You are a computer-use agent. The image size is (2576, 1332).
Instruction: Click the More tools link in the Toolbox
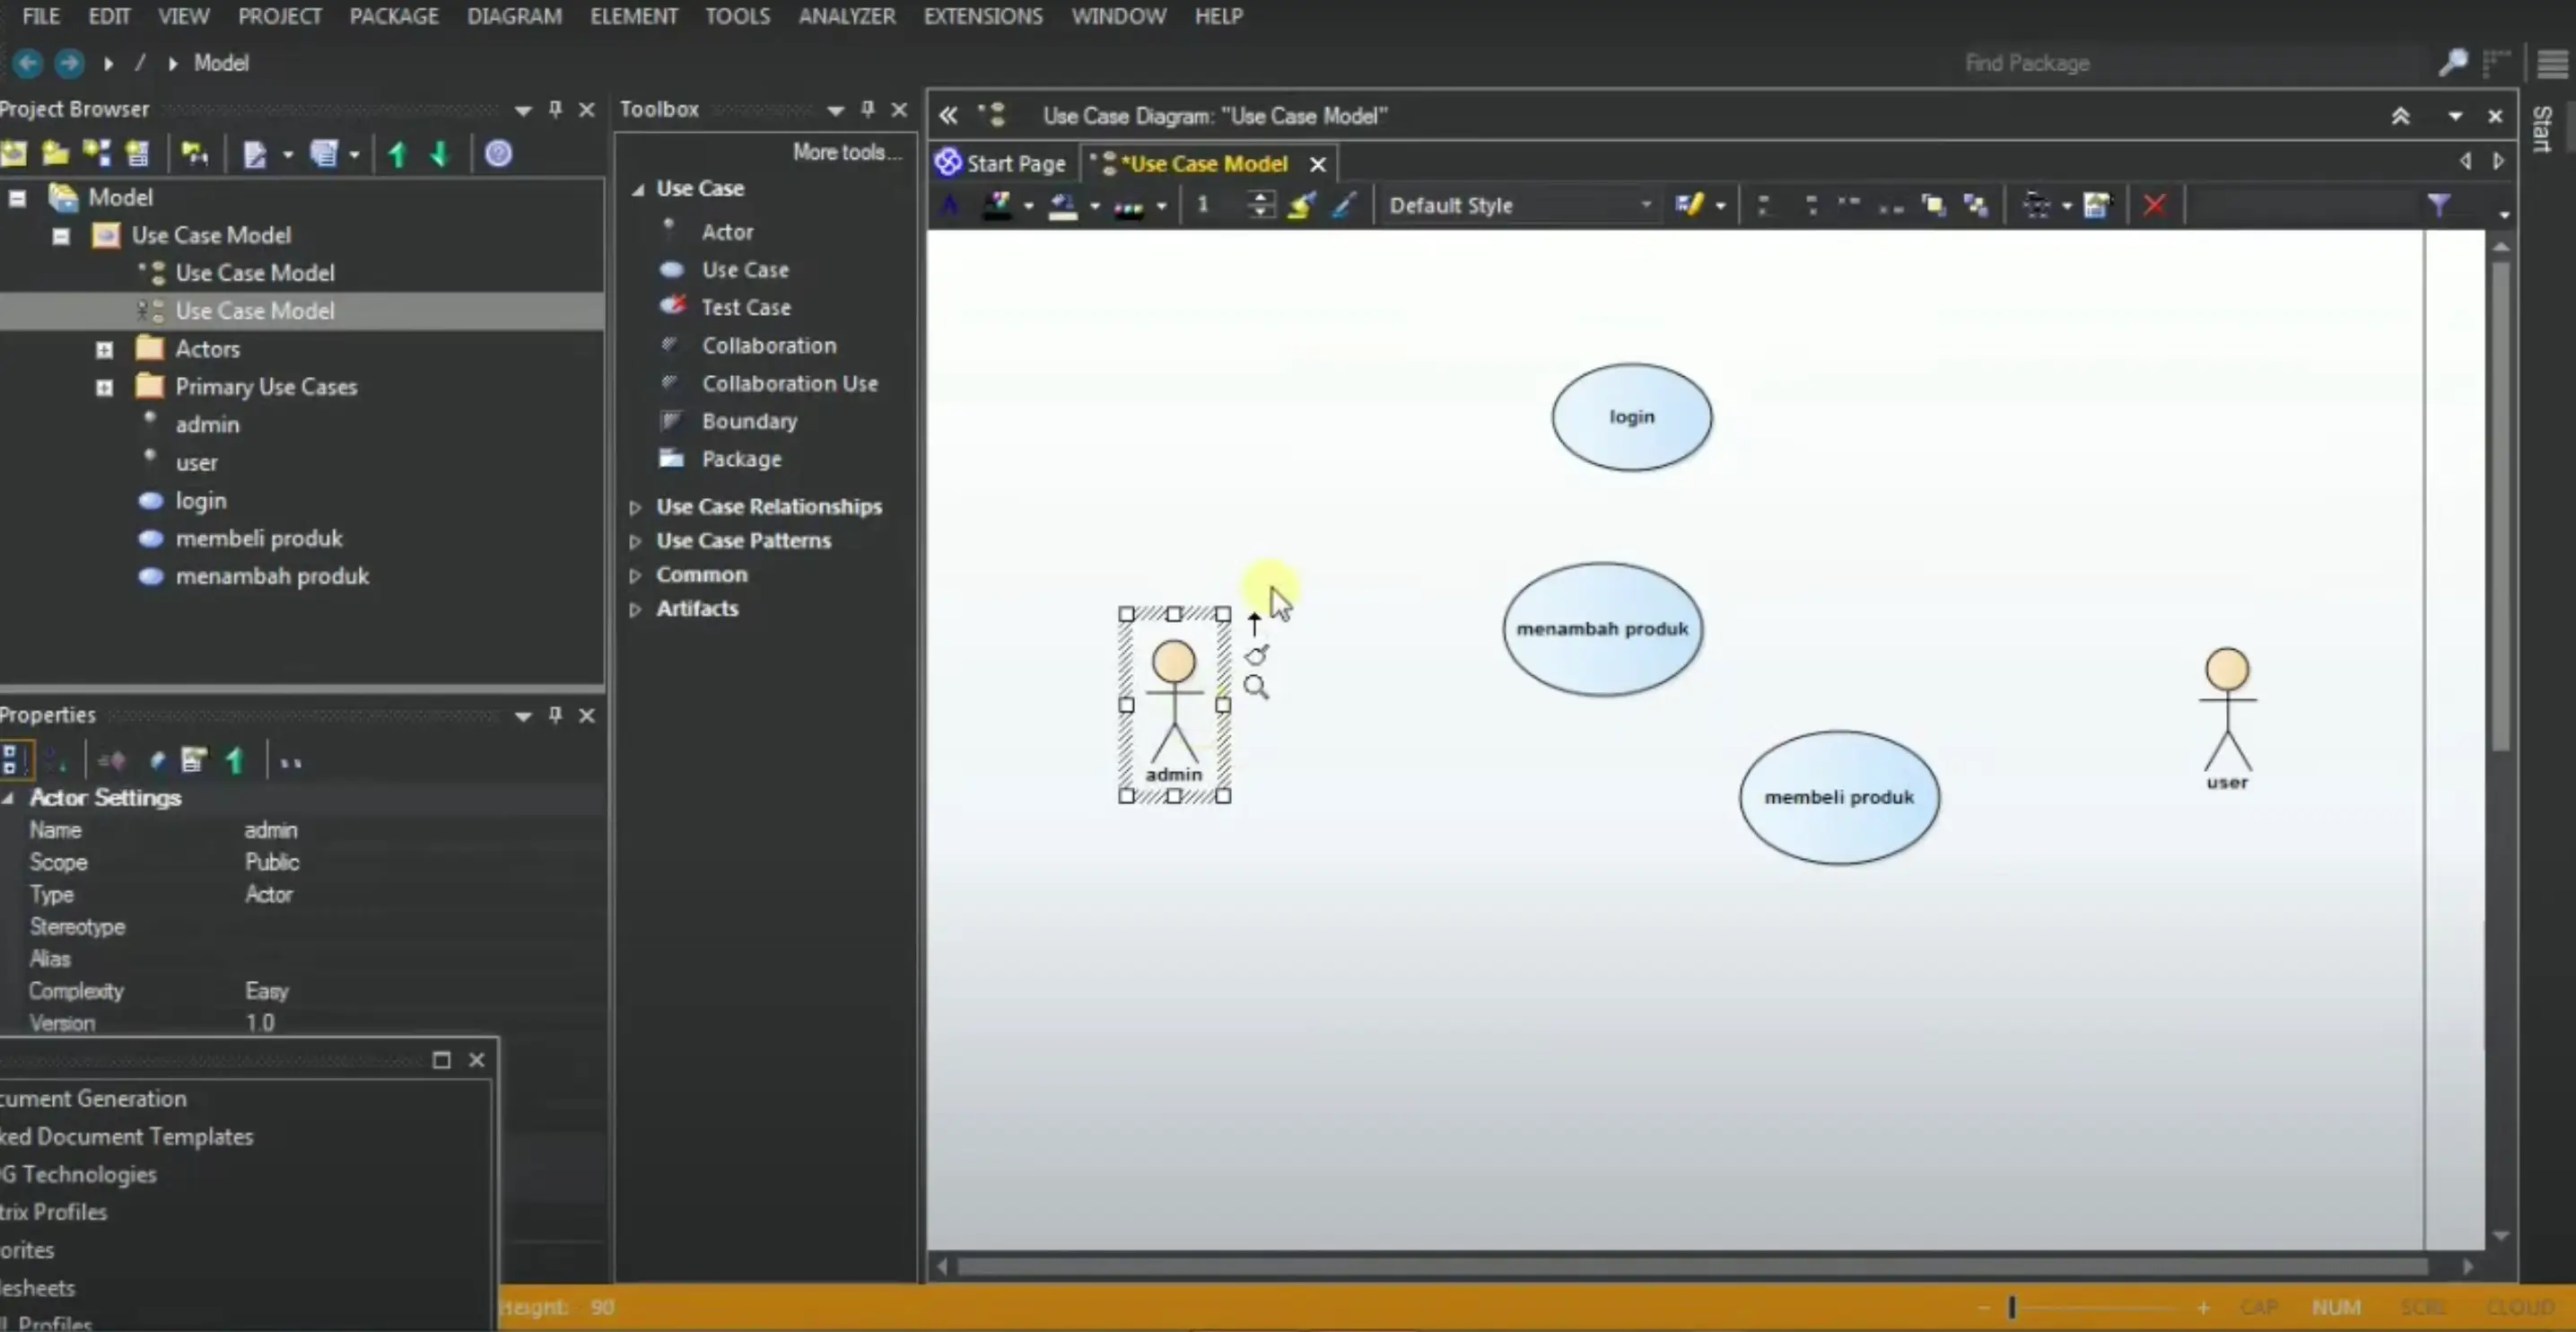846,152
